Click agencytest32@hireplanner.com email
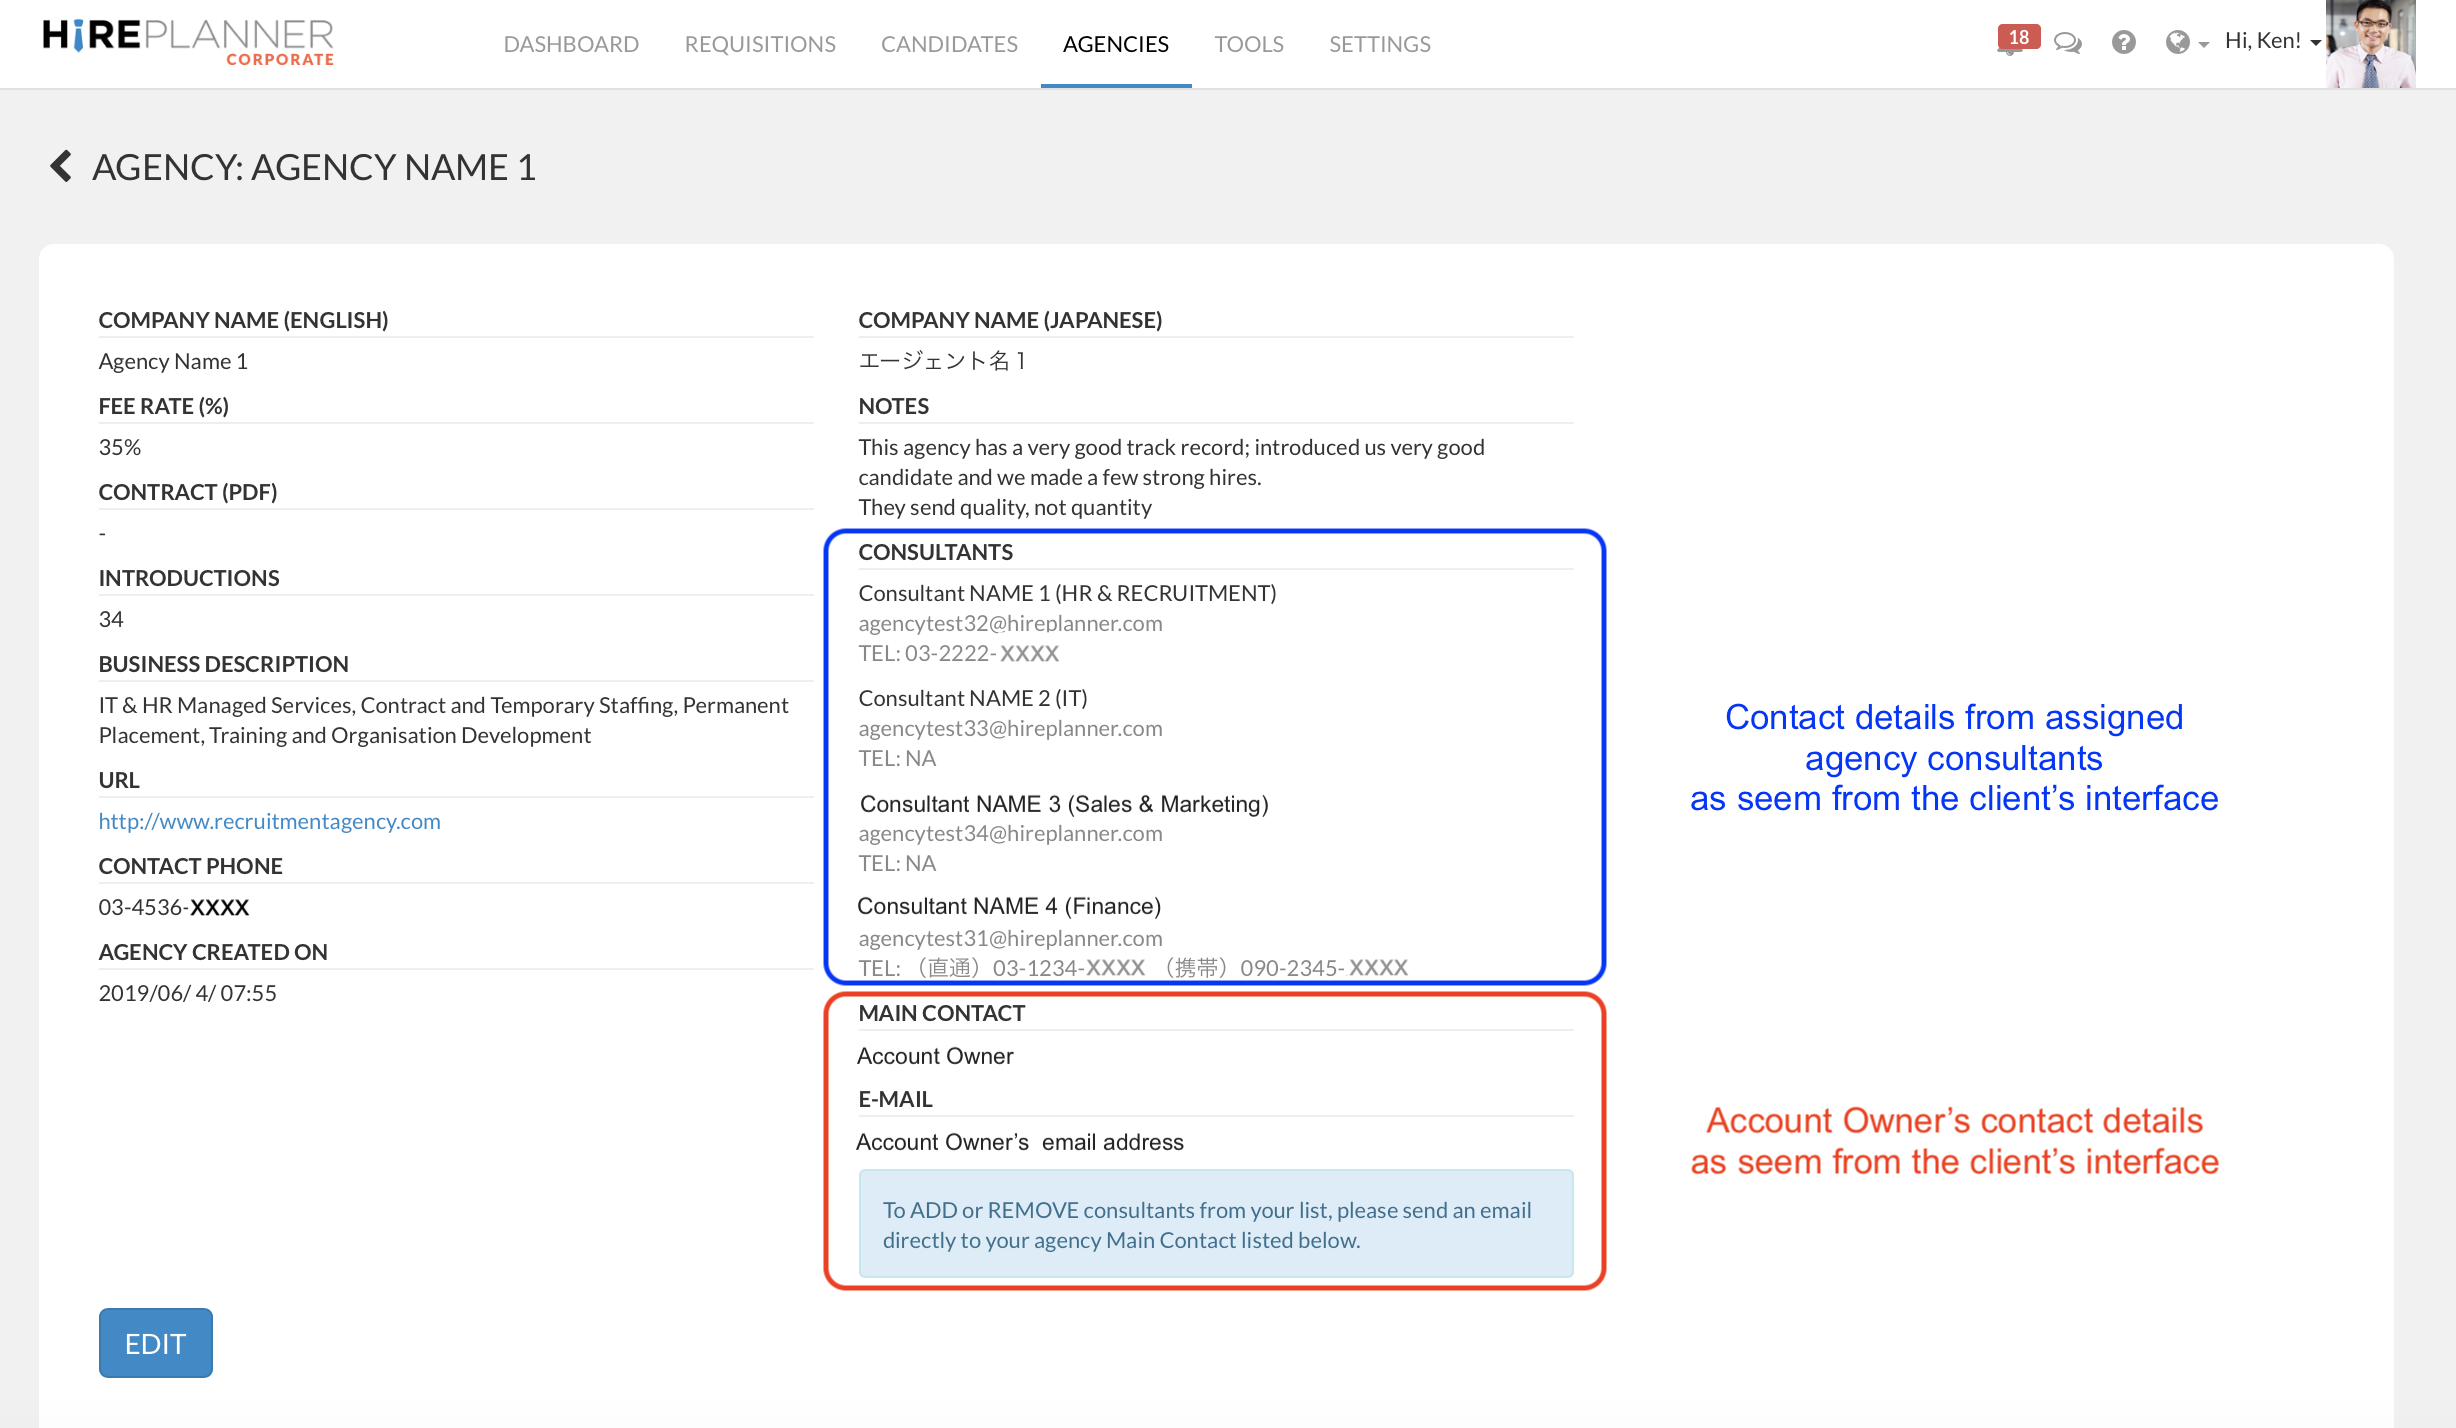The width and height of the screenshot is (2456, 1428). [x=1010, y=623]
